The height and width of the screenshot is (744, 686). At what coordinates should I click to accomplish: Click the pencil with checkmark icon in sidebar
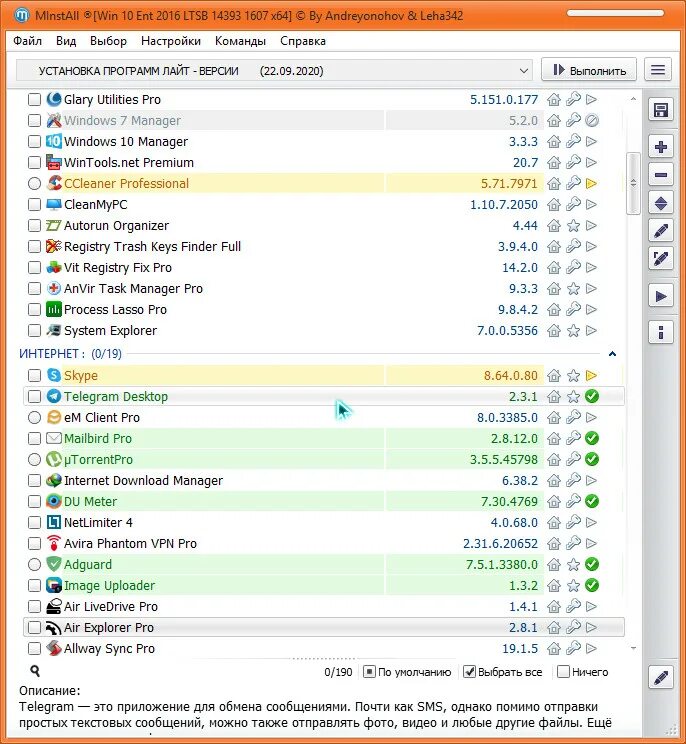(661, 259)
